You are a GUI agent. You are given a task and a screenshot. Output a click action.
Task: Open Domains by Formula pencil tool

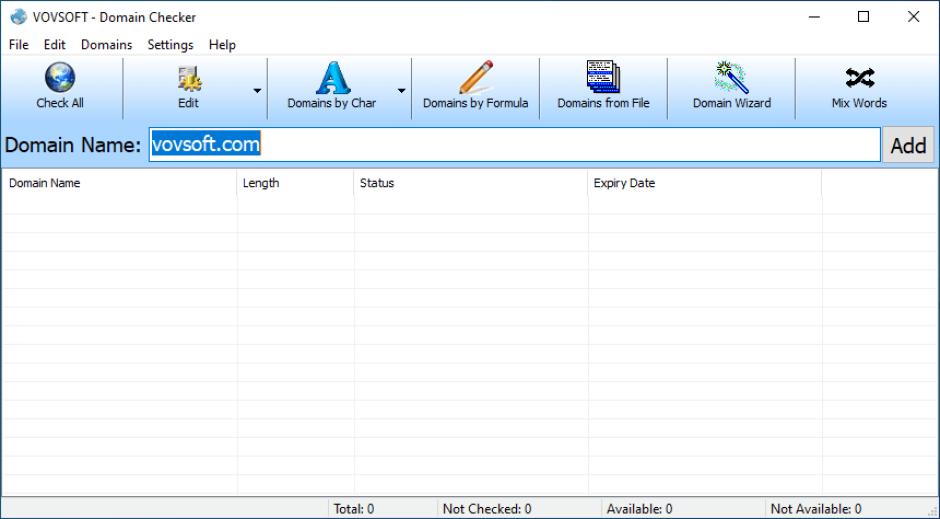(475, 87)
